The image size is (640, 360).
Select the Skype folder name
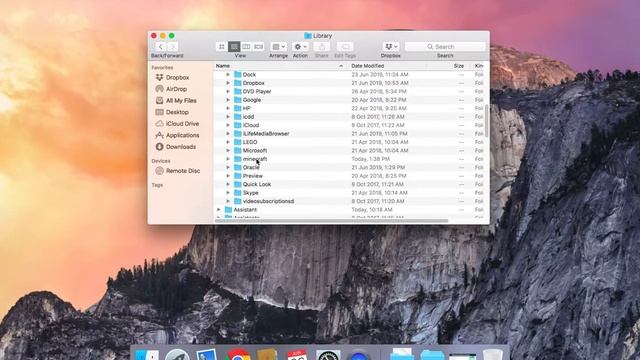pos(251,193)
